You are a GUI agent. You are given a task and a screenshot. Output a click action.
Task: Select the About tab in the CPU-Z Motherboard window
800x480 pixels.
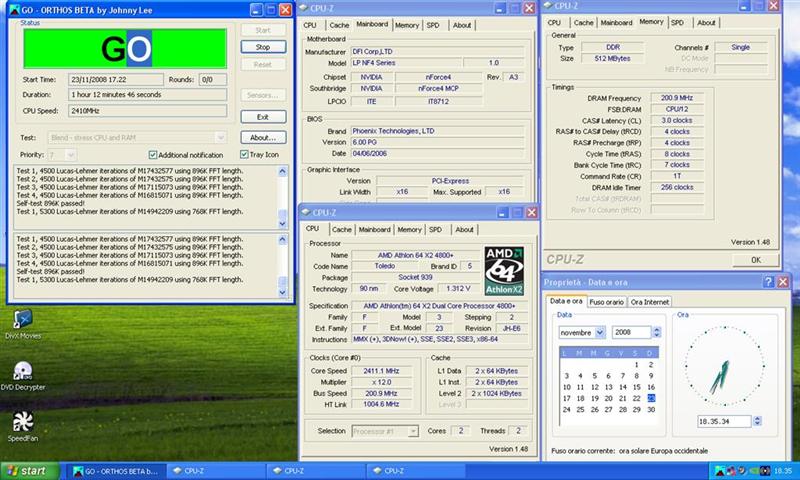pos(462,25)
